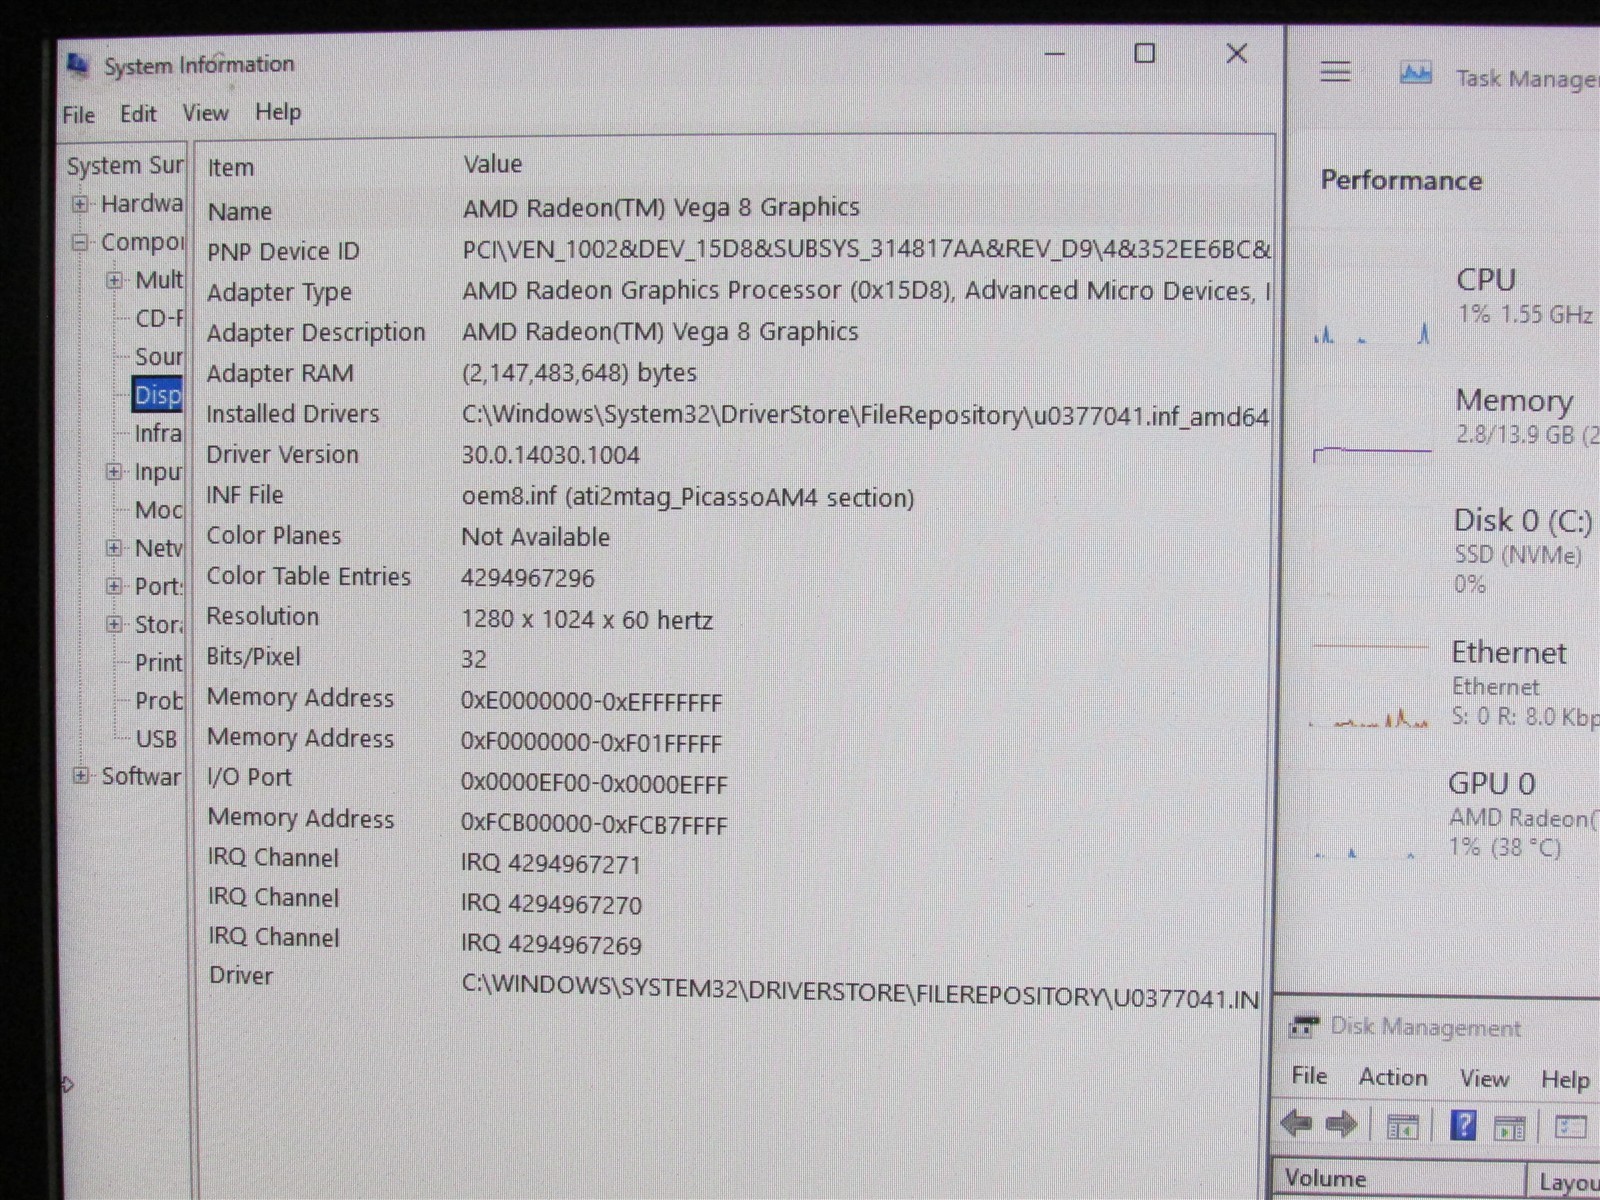Click the Layout column header in Disk Management
The height and width of the screenshot is (1200, 1600).
pyautogui.click(x=1569, y=1183)
